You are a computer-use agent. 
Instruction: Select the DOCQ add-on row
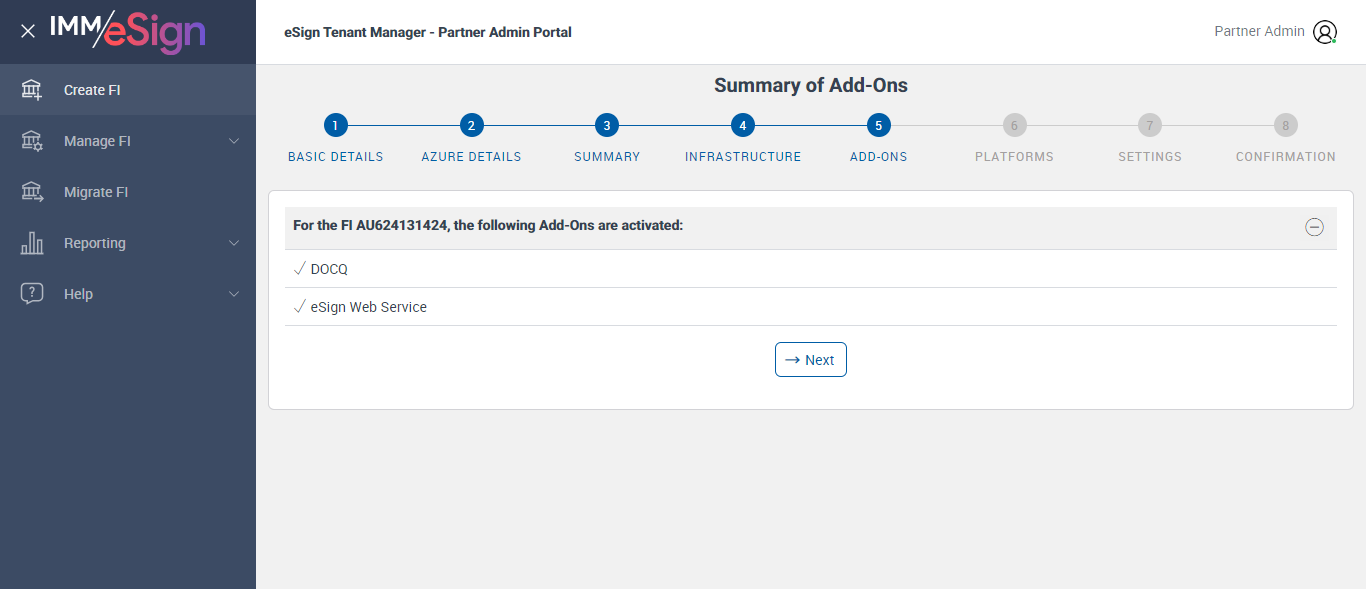[329, 269]
